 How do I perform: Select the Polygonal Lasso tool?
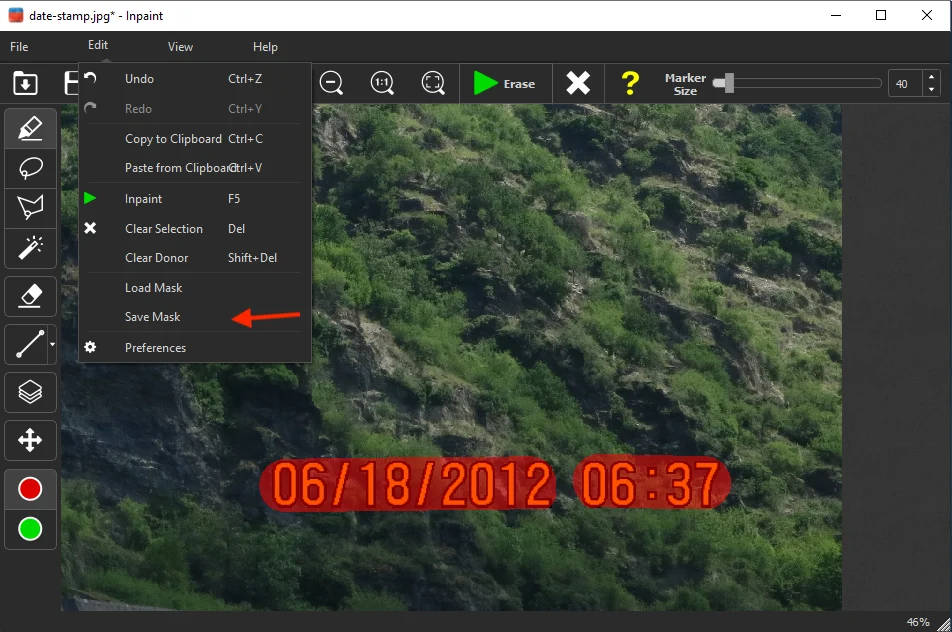[x=30, y=208]
